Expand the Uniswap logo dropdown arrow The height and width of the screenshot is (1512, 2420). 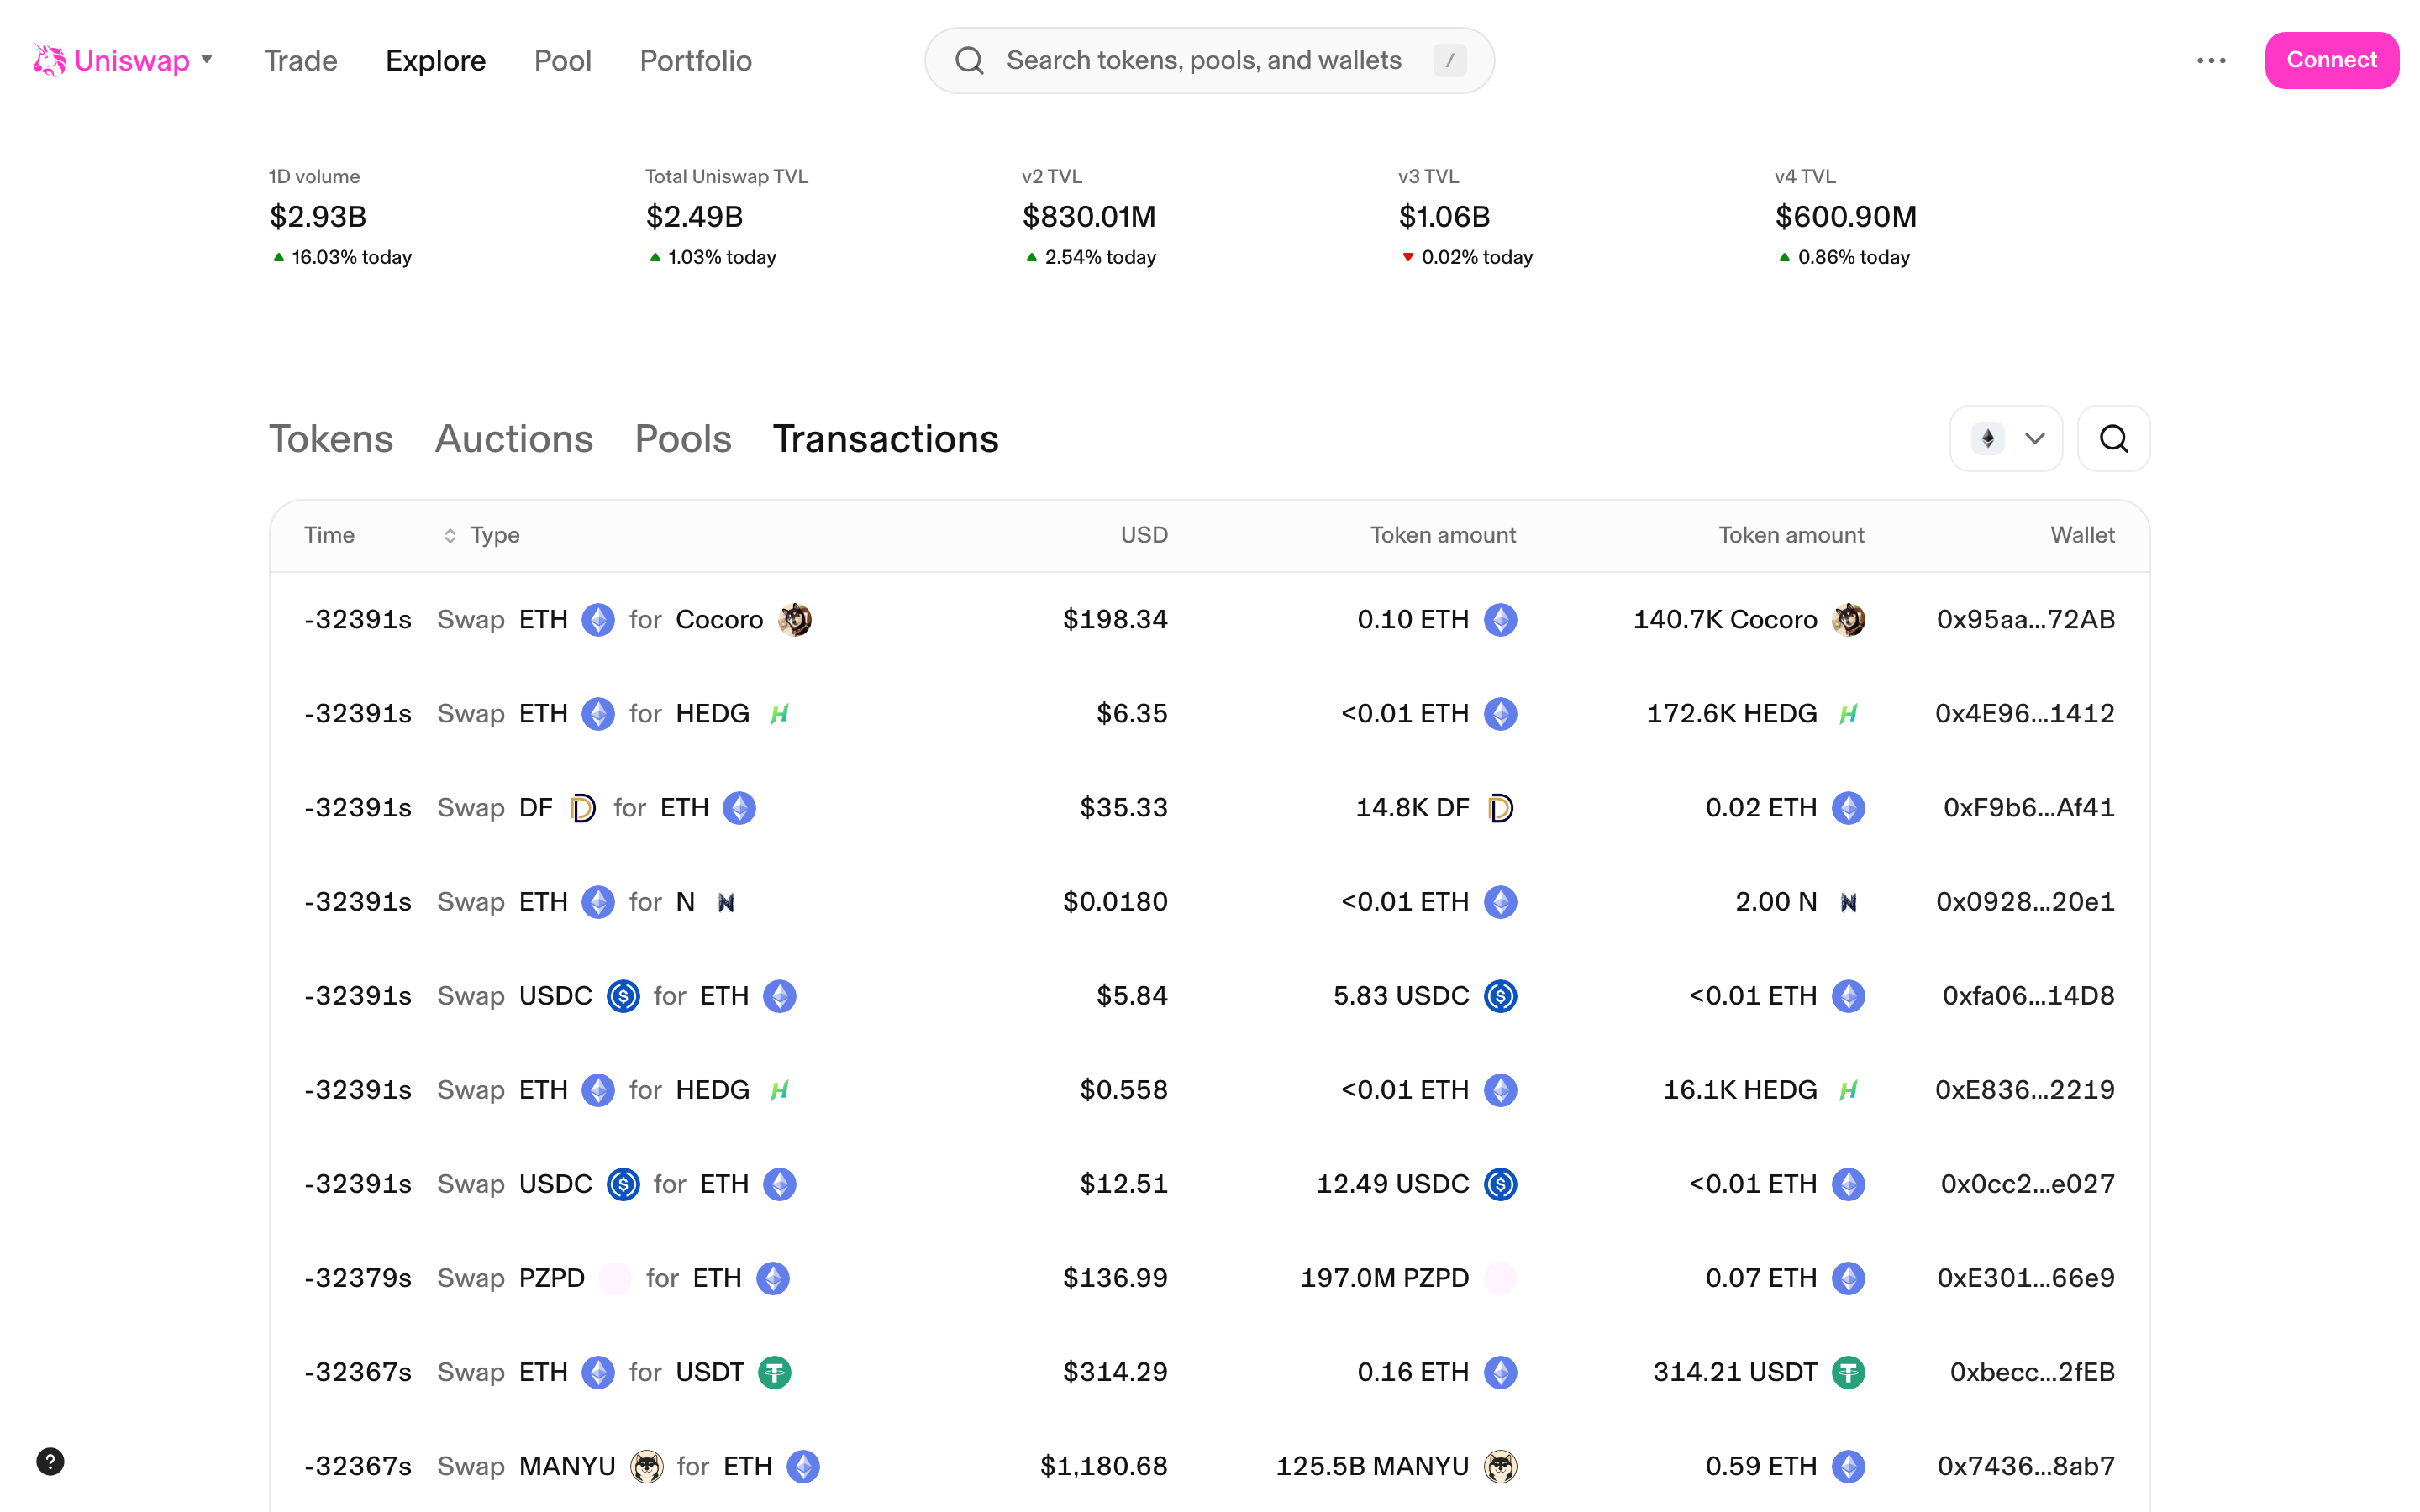tap(207, 60)
